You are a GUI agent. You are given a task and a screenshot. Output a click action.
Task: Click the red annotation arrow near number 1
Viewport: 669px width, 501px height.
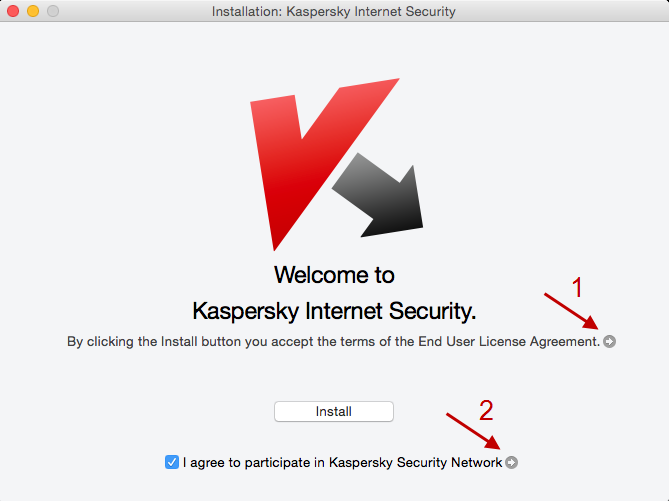571,311
